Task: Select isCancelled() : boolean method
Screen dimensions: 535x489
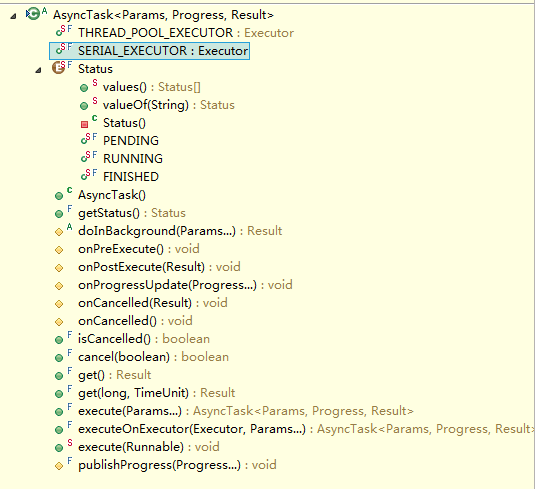Action: point(144,339)
